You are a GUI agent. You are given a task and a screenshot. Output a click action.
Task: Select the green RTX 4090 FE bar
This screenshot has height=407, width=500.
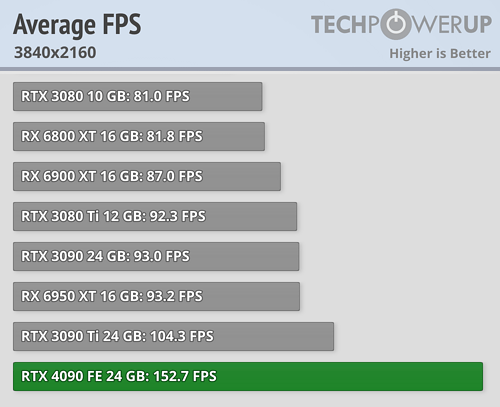(x=248, y=376)
